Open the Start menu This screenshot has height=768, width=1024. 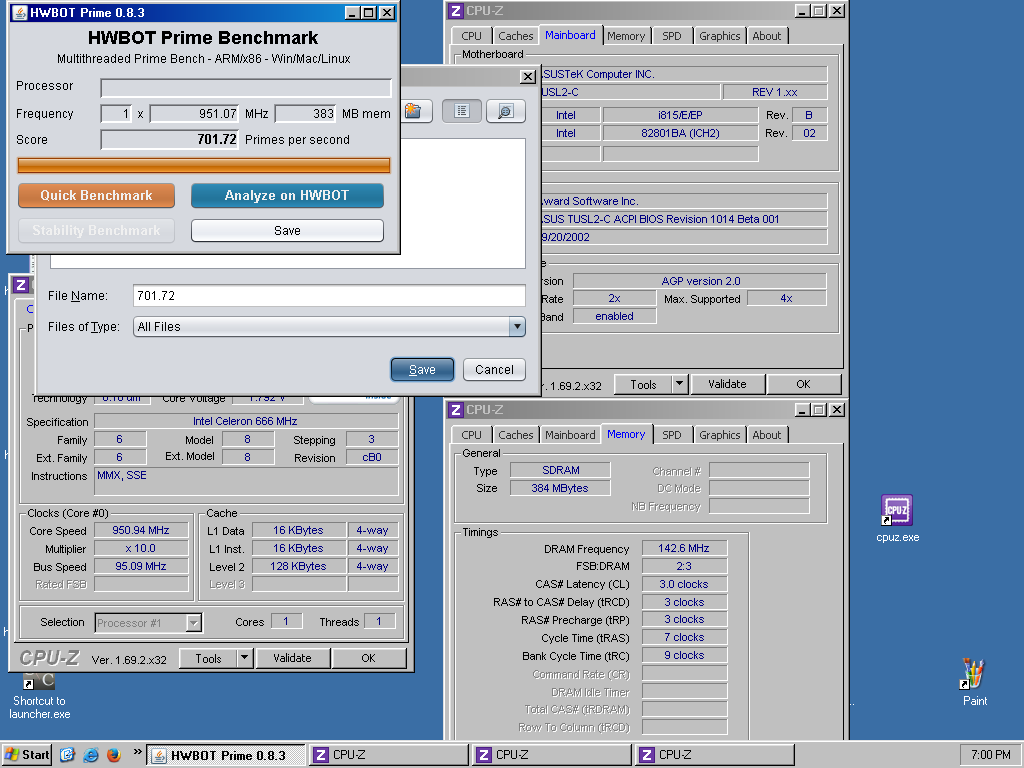[x=27, y=755]
